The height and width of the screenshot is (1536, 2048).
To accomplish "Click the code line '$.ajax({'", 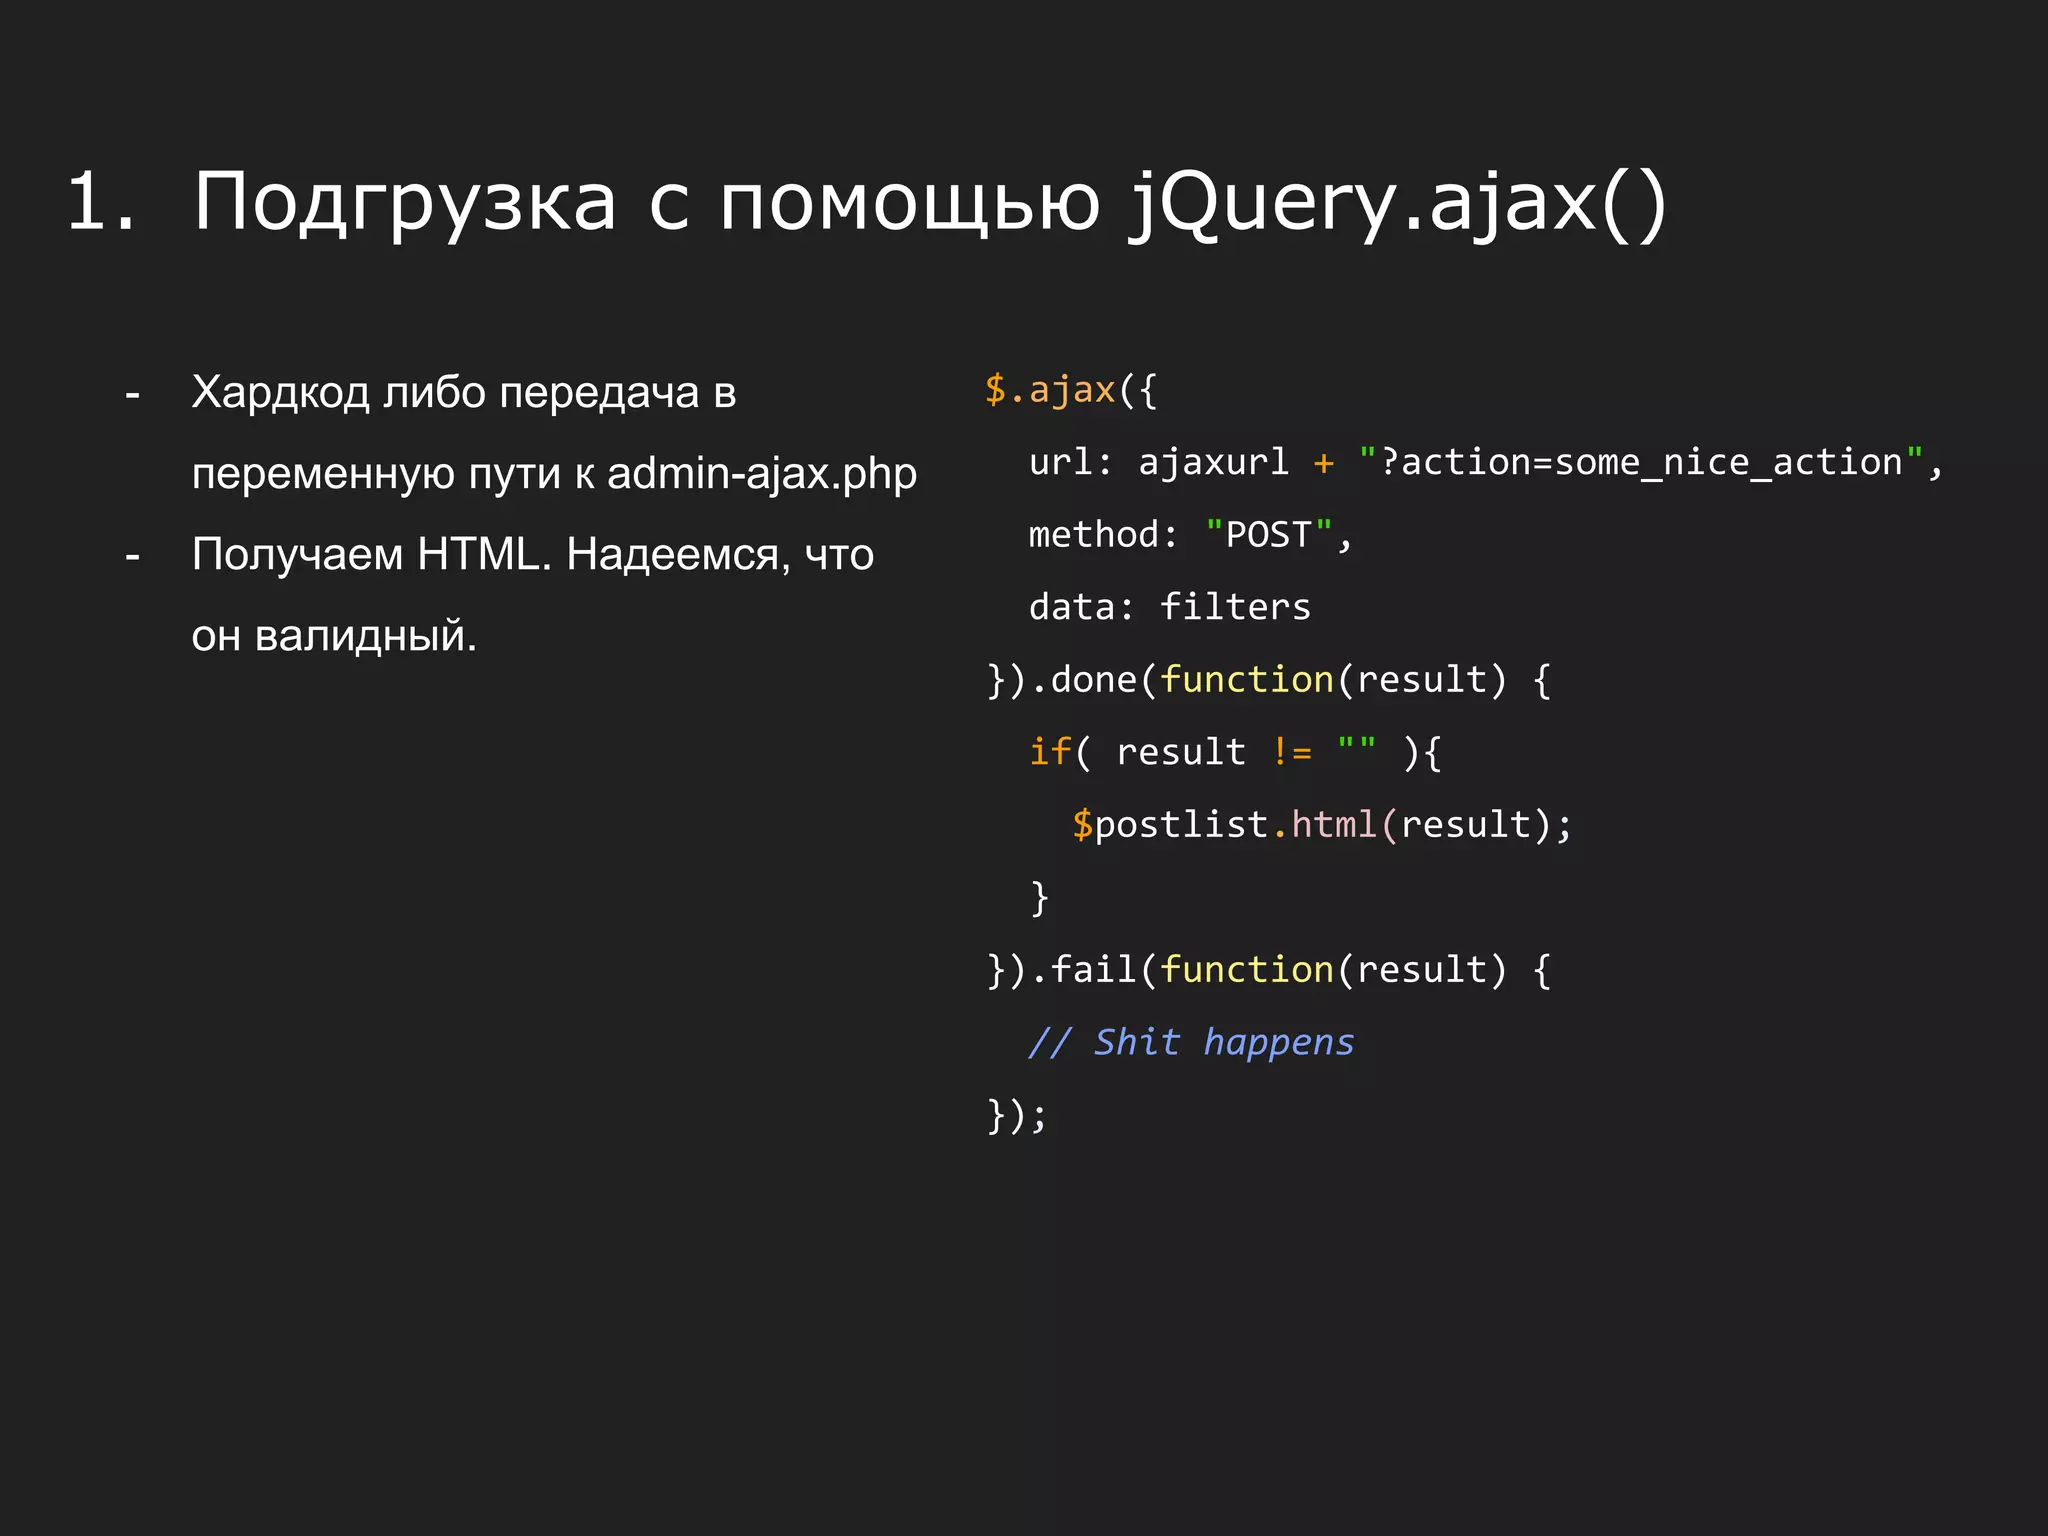I will tap(1071, 390).
